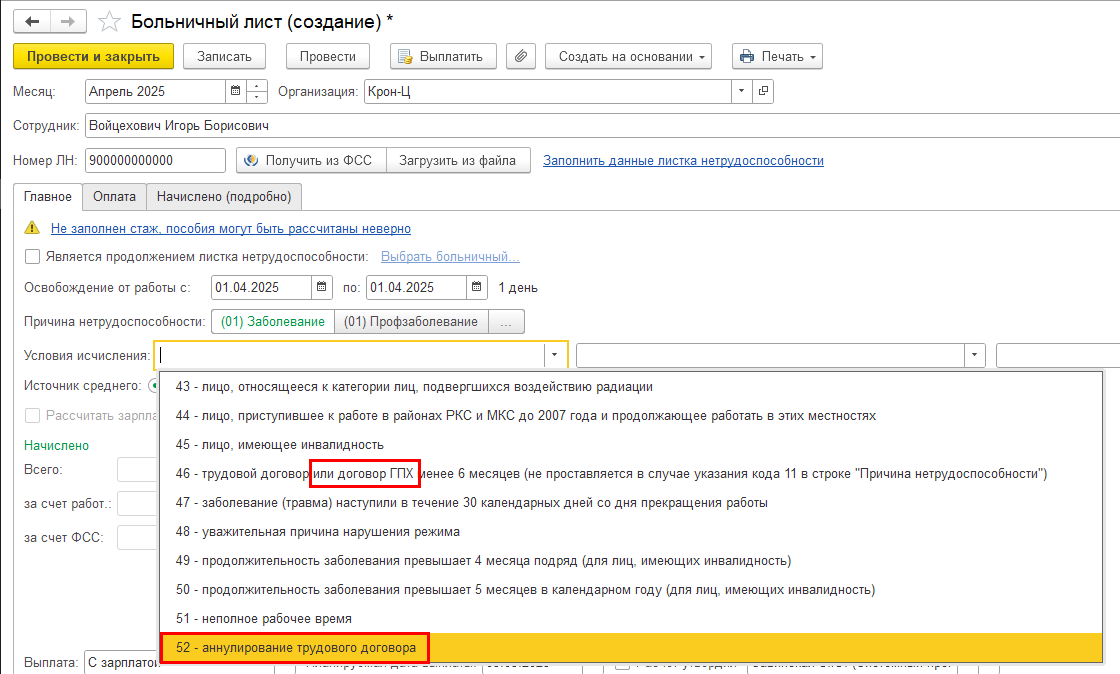Open Печать dropdown menu
This screenshot has width=1120, height=674.
tap(777, 56)
